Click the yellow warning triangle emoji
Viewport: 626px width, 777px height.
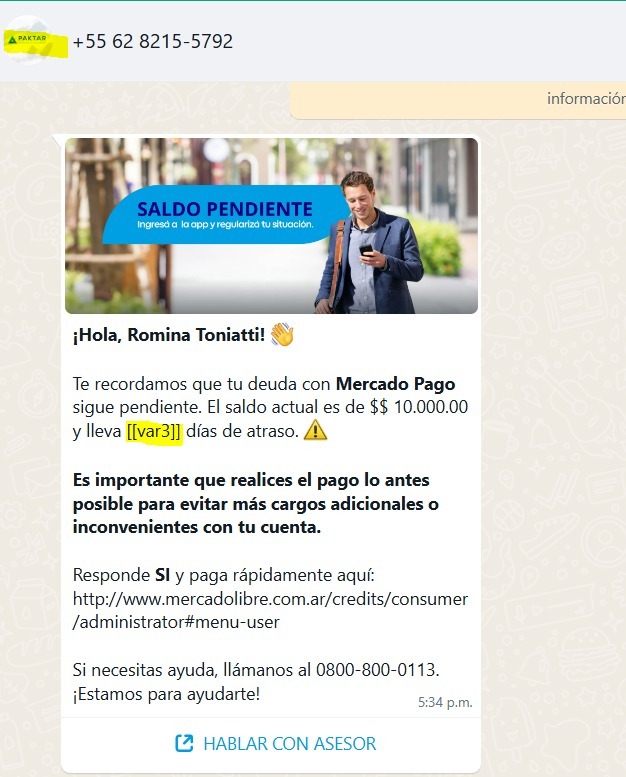point(315,430)
